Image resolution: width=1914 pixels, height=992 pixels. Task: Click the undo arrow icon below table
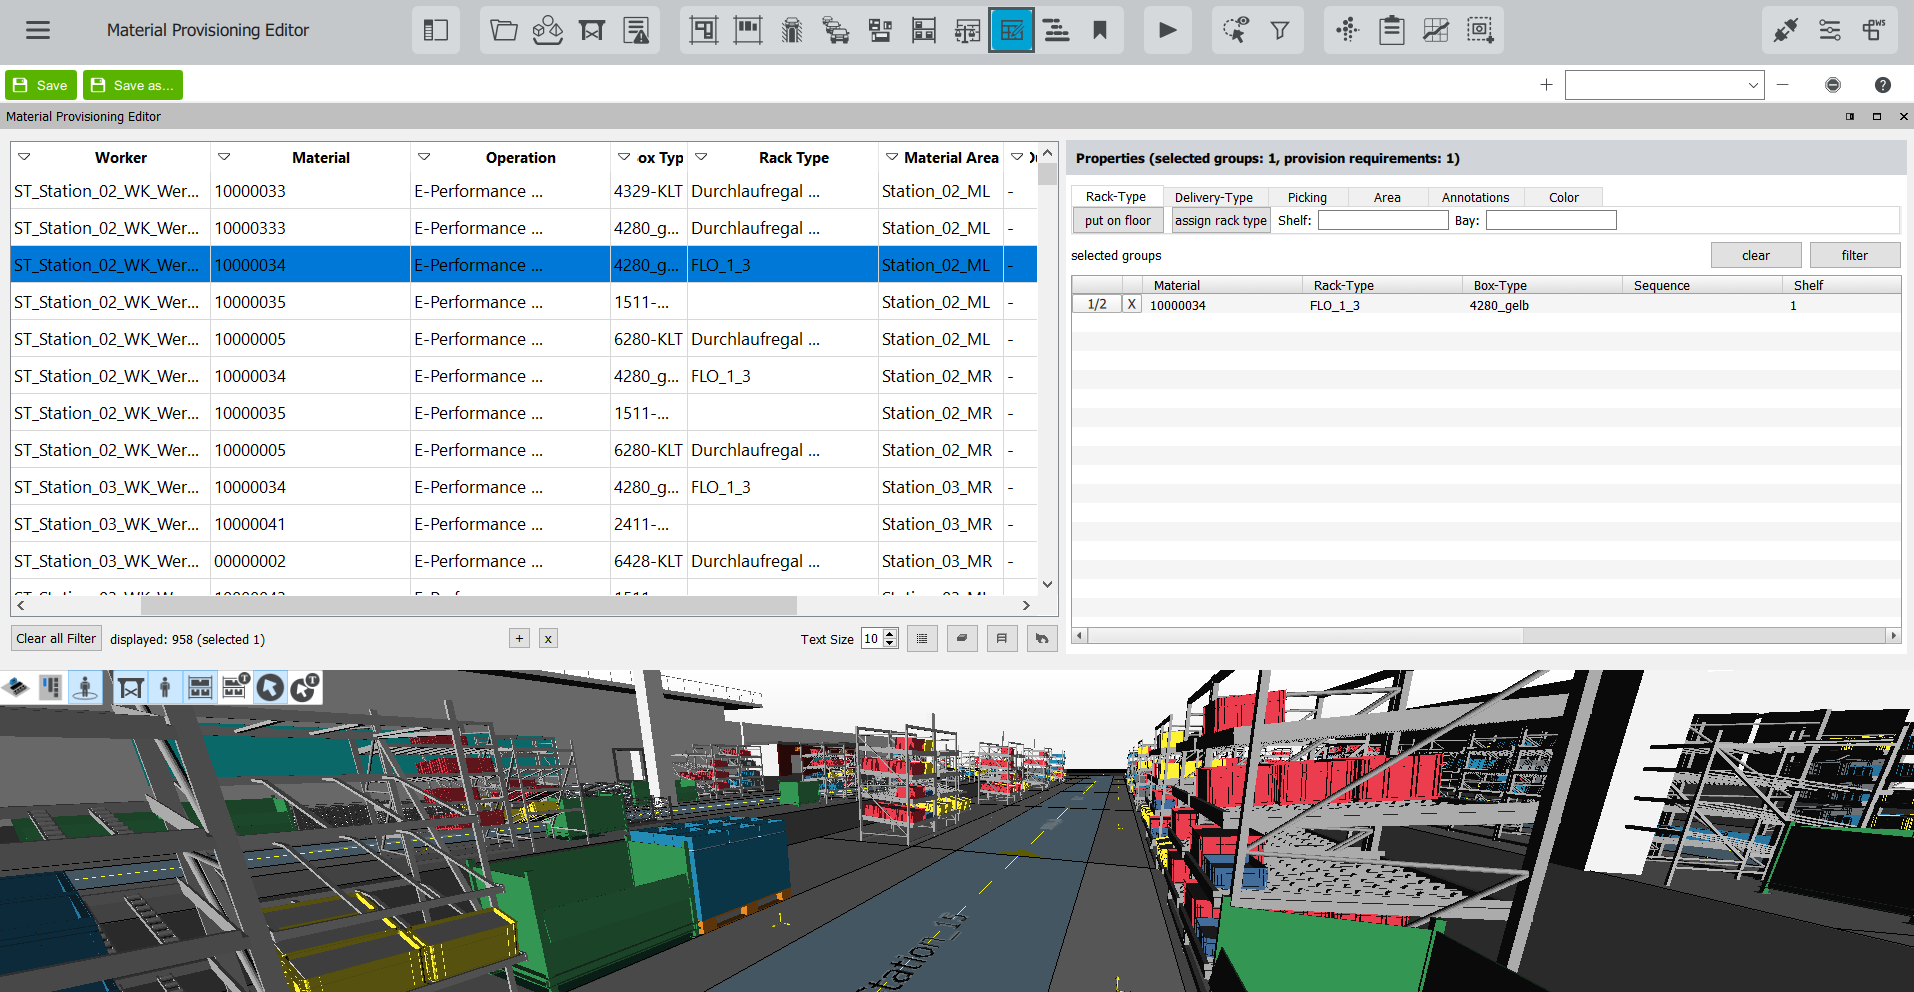click(1042, 638)
